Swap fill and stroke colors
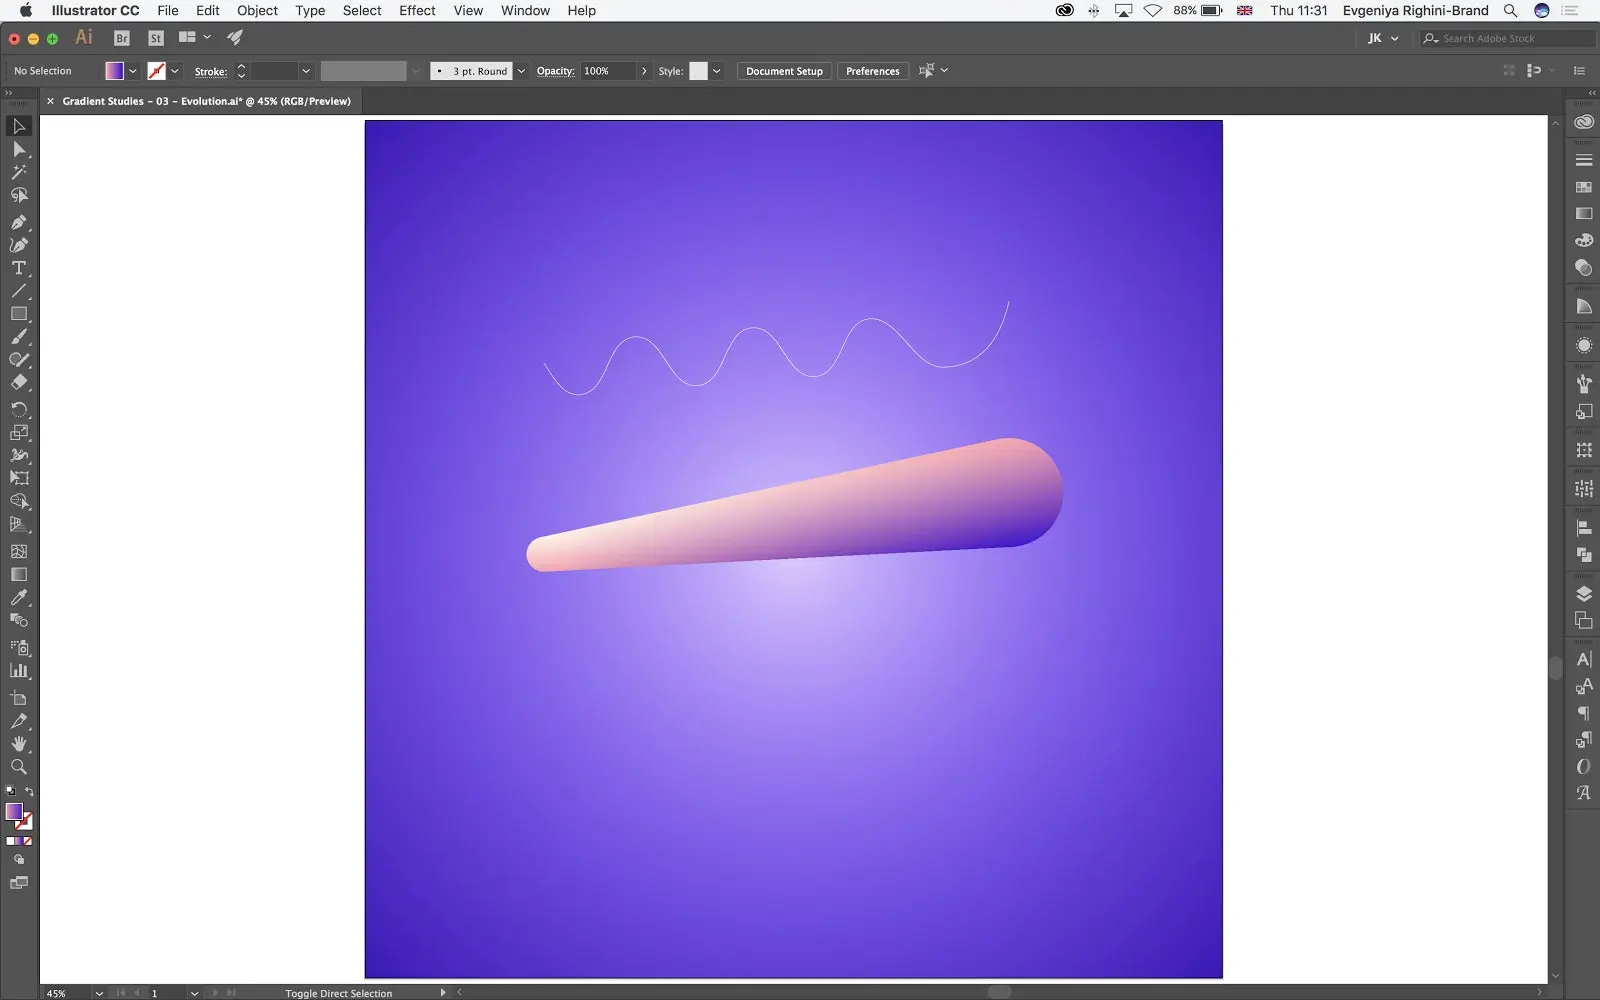 coord(29,790)
